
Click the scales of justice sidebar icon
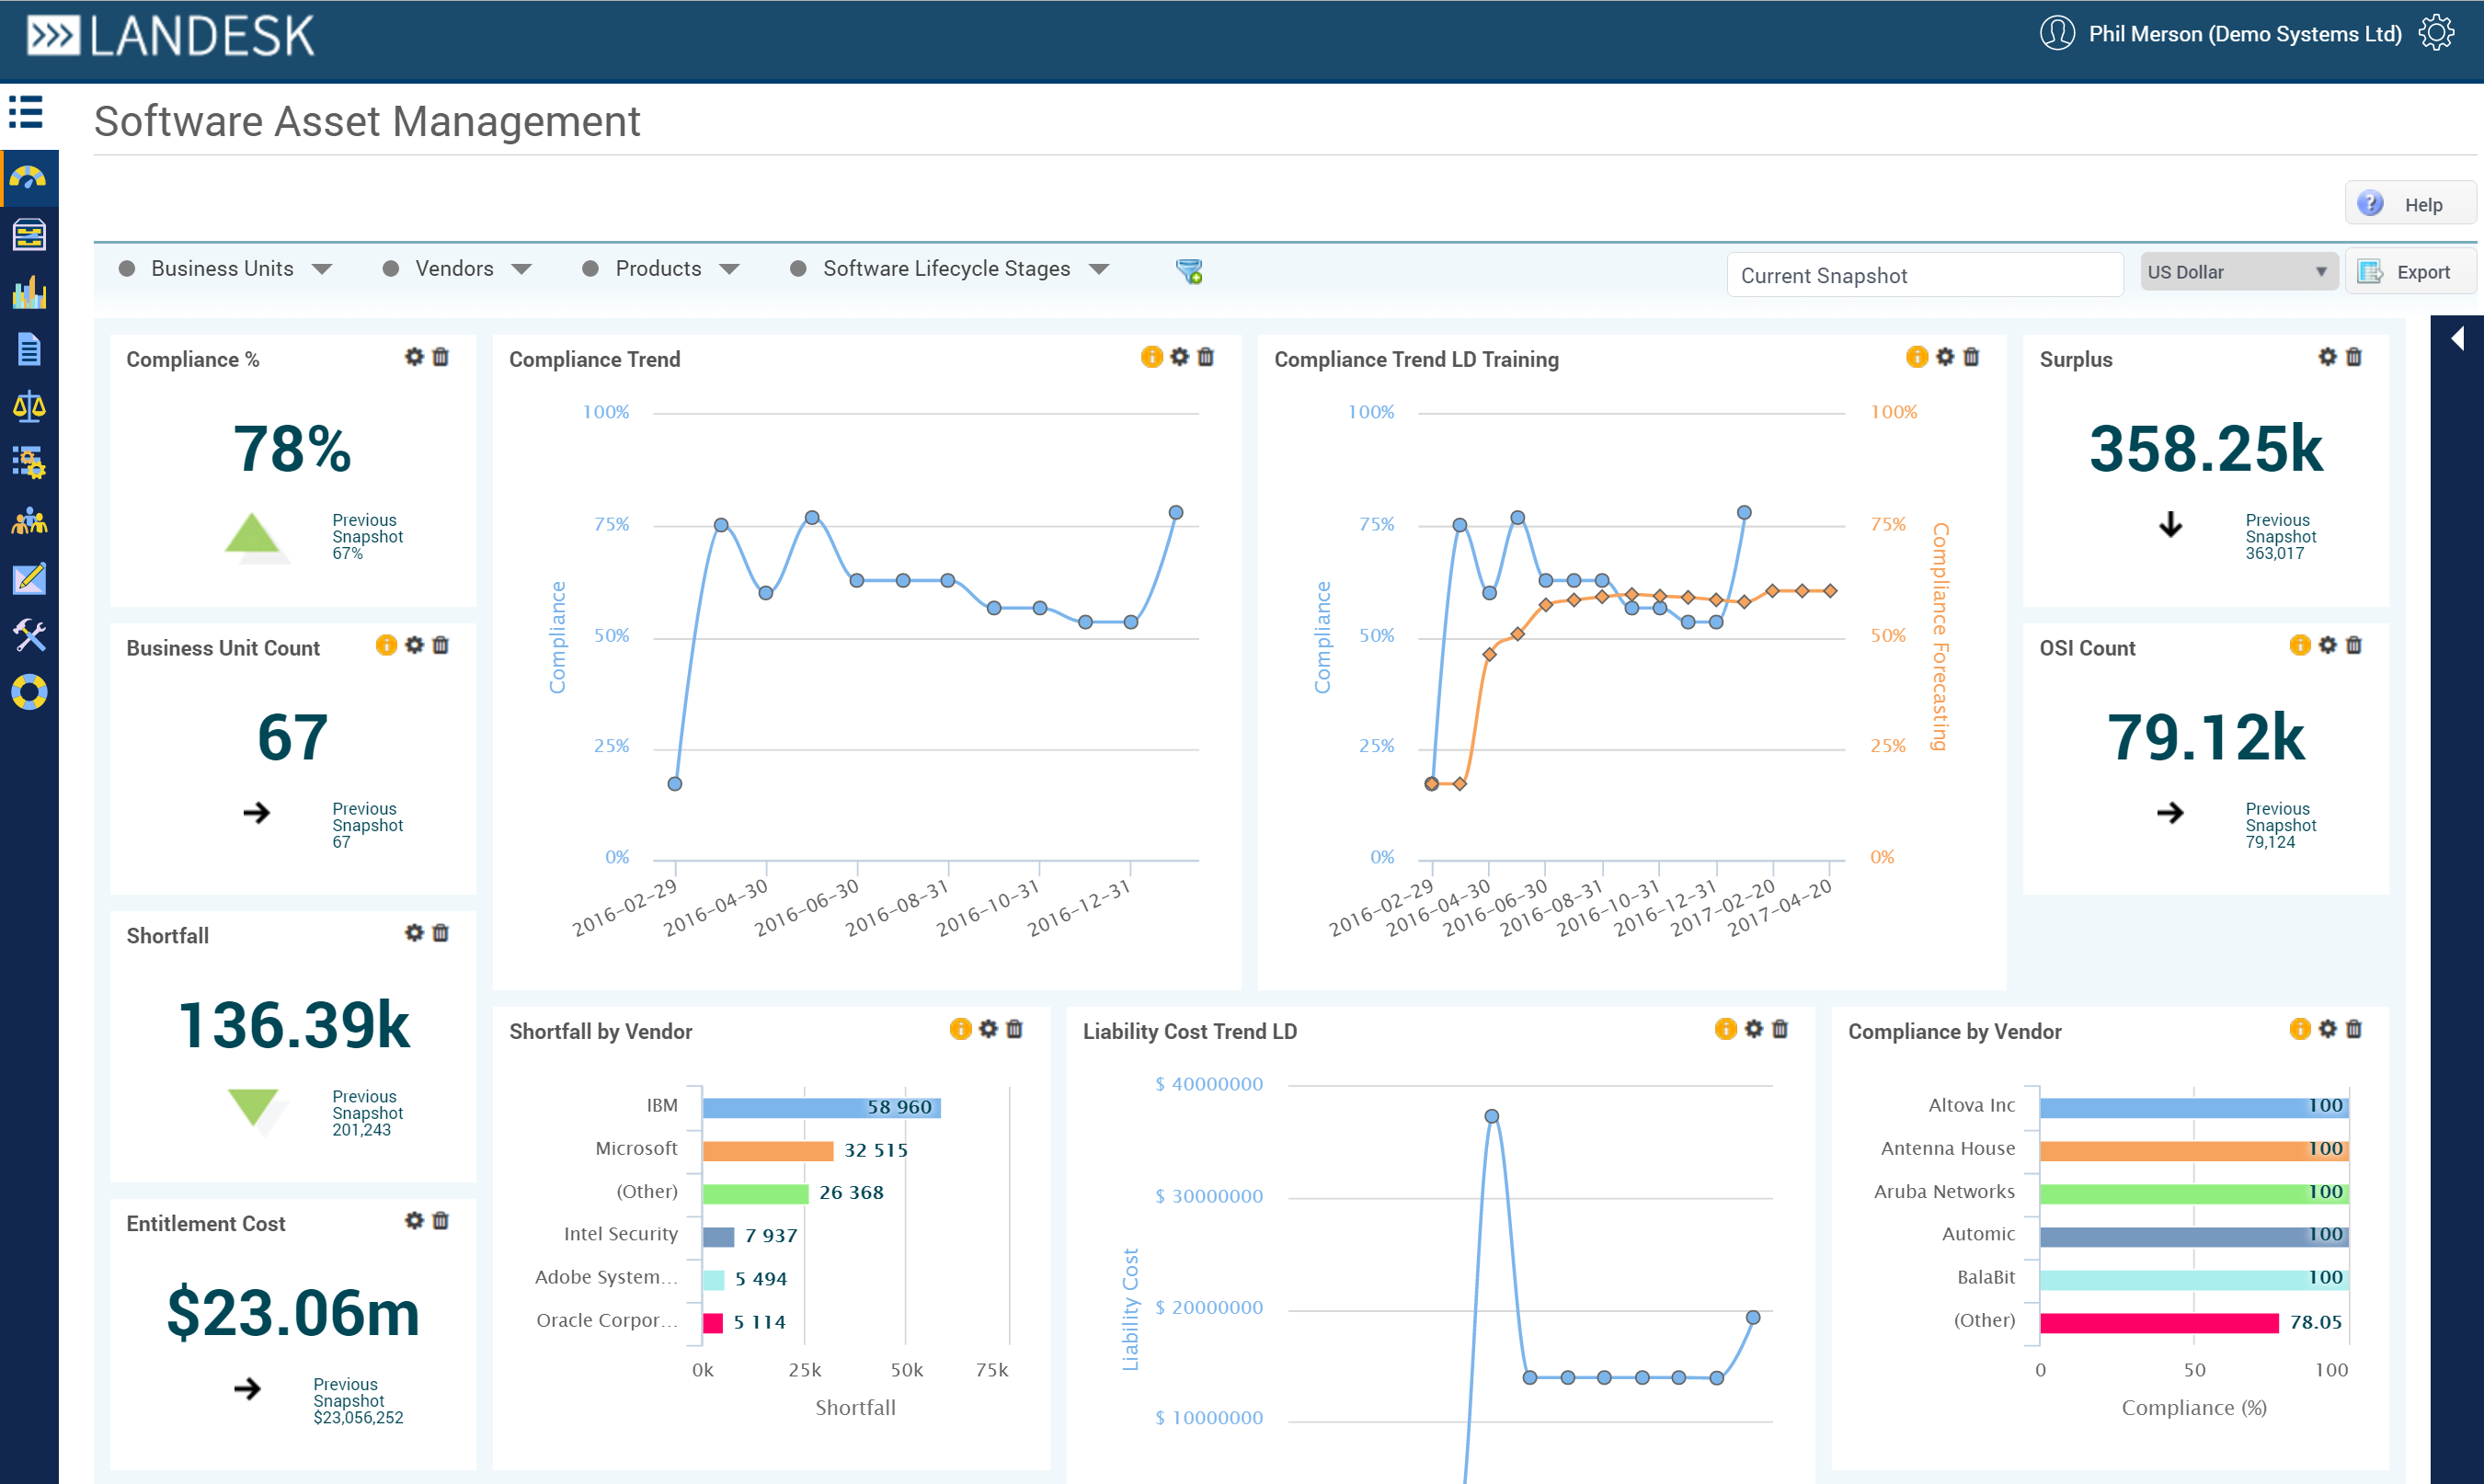click(28, 407)
